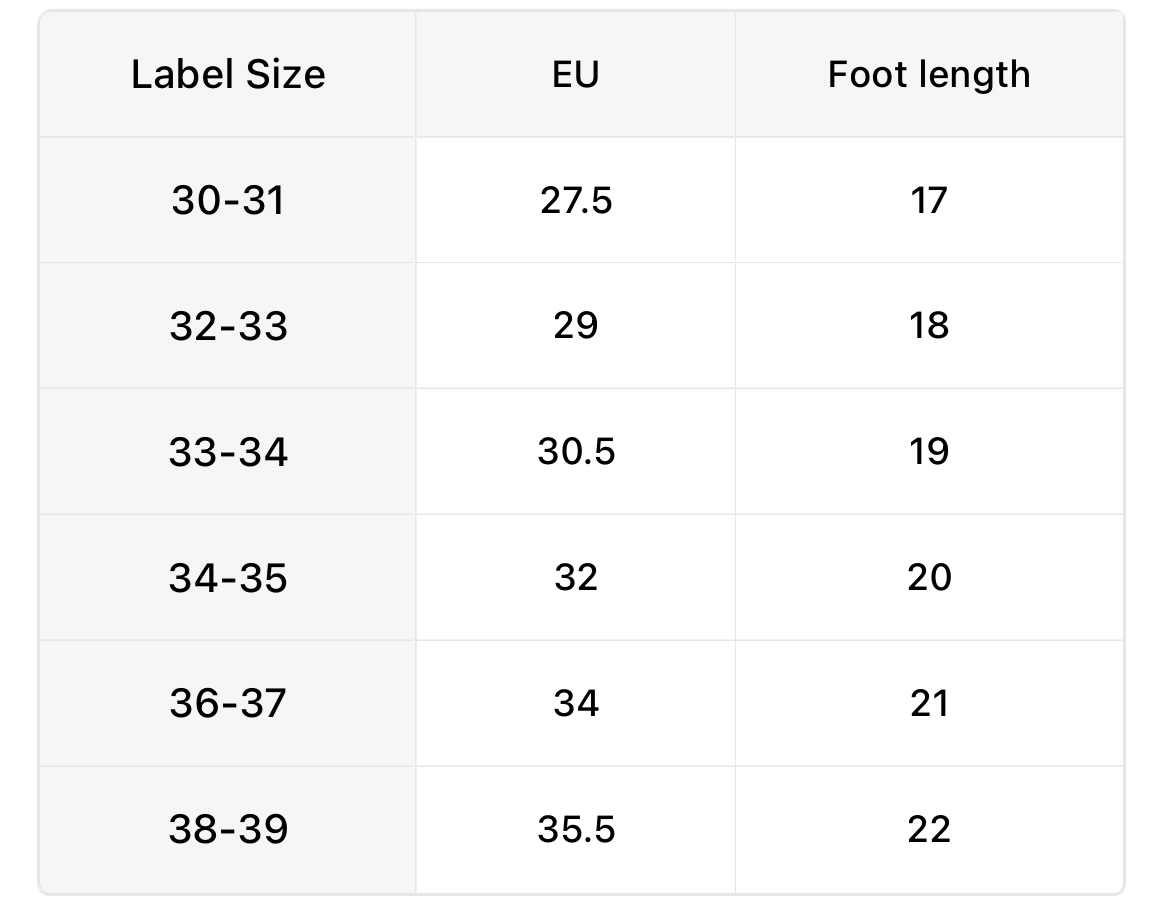This screenshot has width=1170, height=905.
Task: Click the Foot length column header
Action: [928, 75]
